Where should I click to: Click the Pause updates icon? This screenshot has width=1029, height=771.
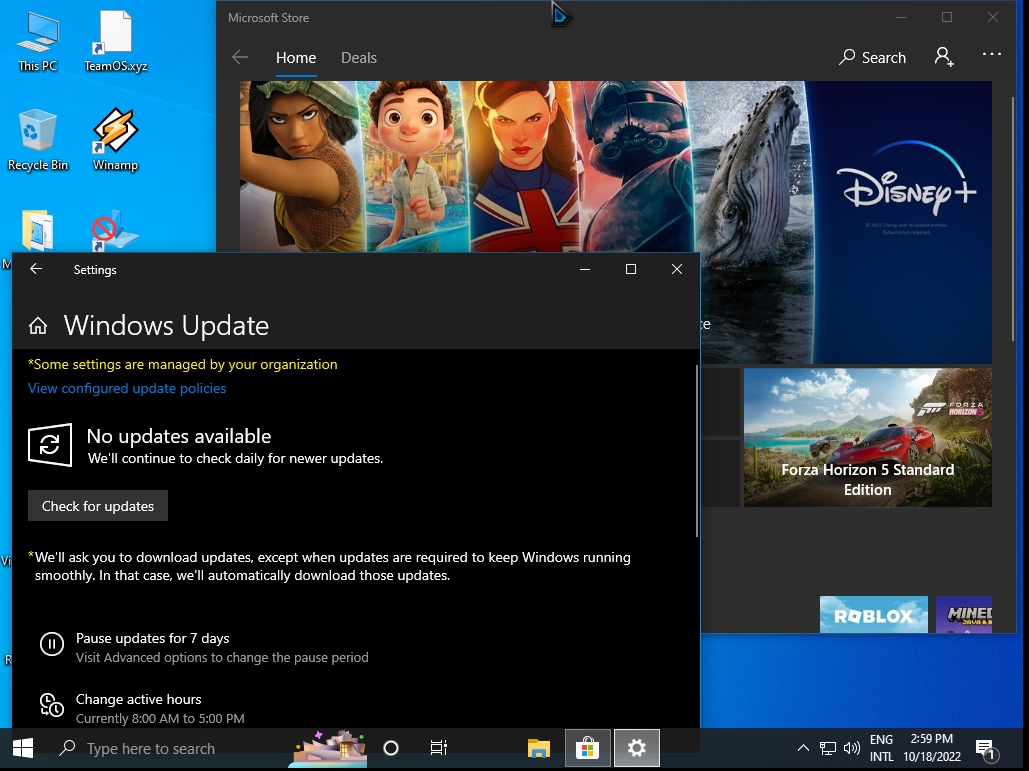(x=51, y=644)
